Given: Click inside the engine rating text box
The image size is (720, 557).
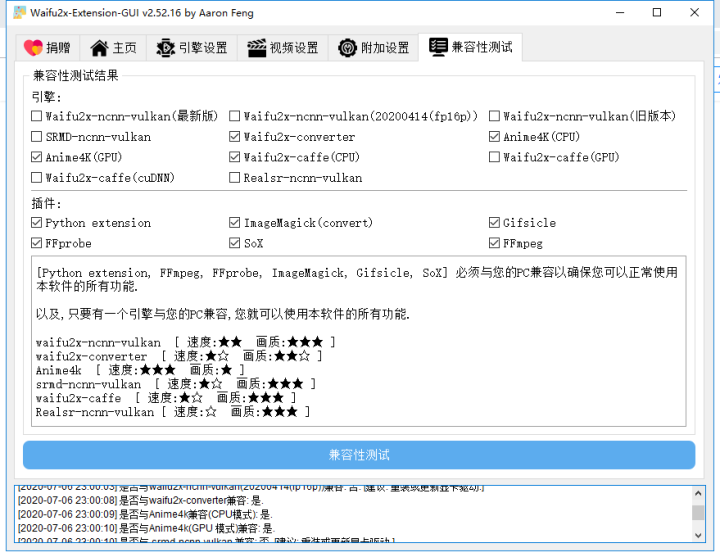Looking at the screenshot, I should 359,341.
